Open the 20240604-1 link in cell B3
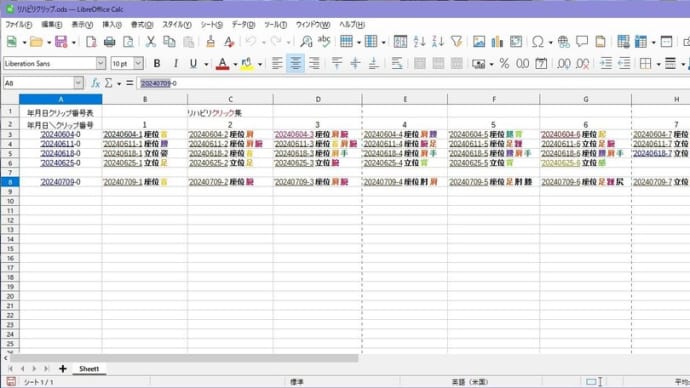Screen dimensions: 690x388 click(123, 134)
